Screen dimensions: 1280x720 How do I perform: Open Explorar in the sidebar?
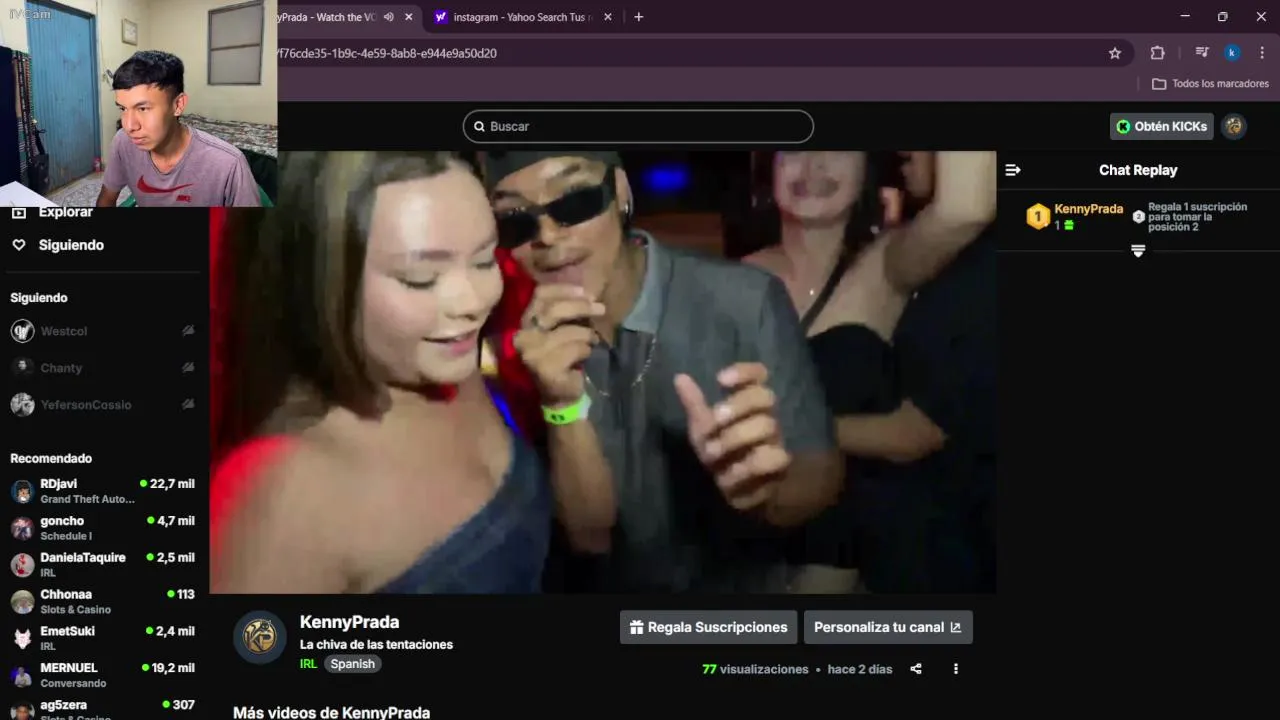(x=65, y=212)
